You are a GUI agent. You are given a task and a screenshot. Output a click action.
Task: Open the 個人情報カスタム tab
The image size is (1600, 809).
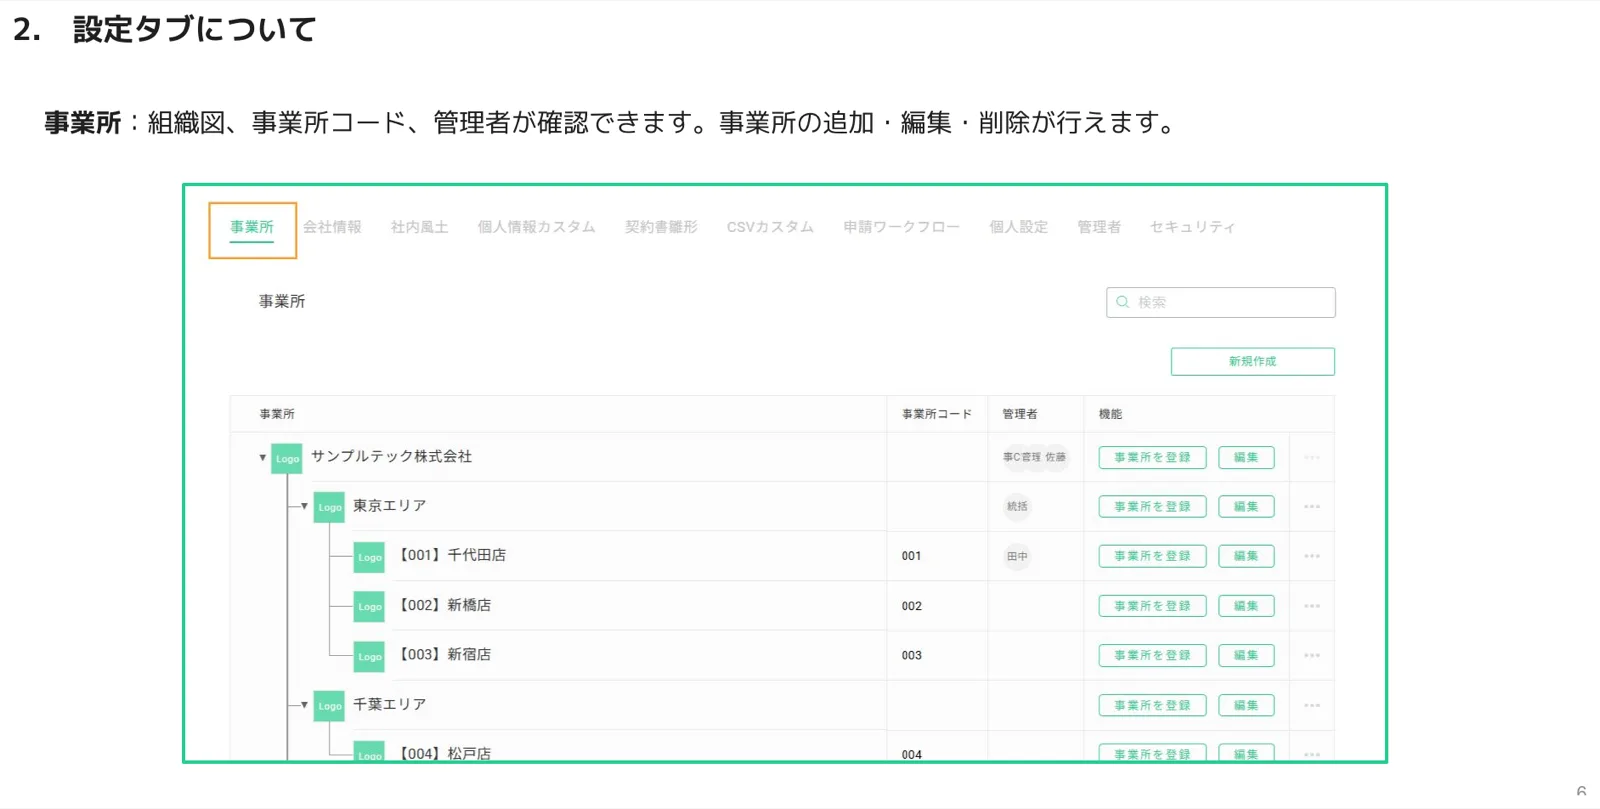tap(536, 227)
